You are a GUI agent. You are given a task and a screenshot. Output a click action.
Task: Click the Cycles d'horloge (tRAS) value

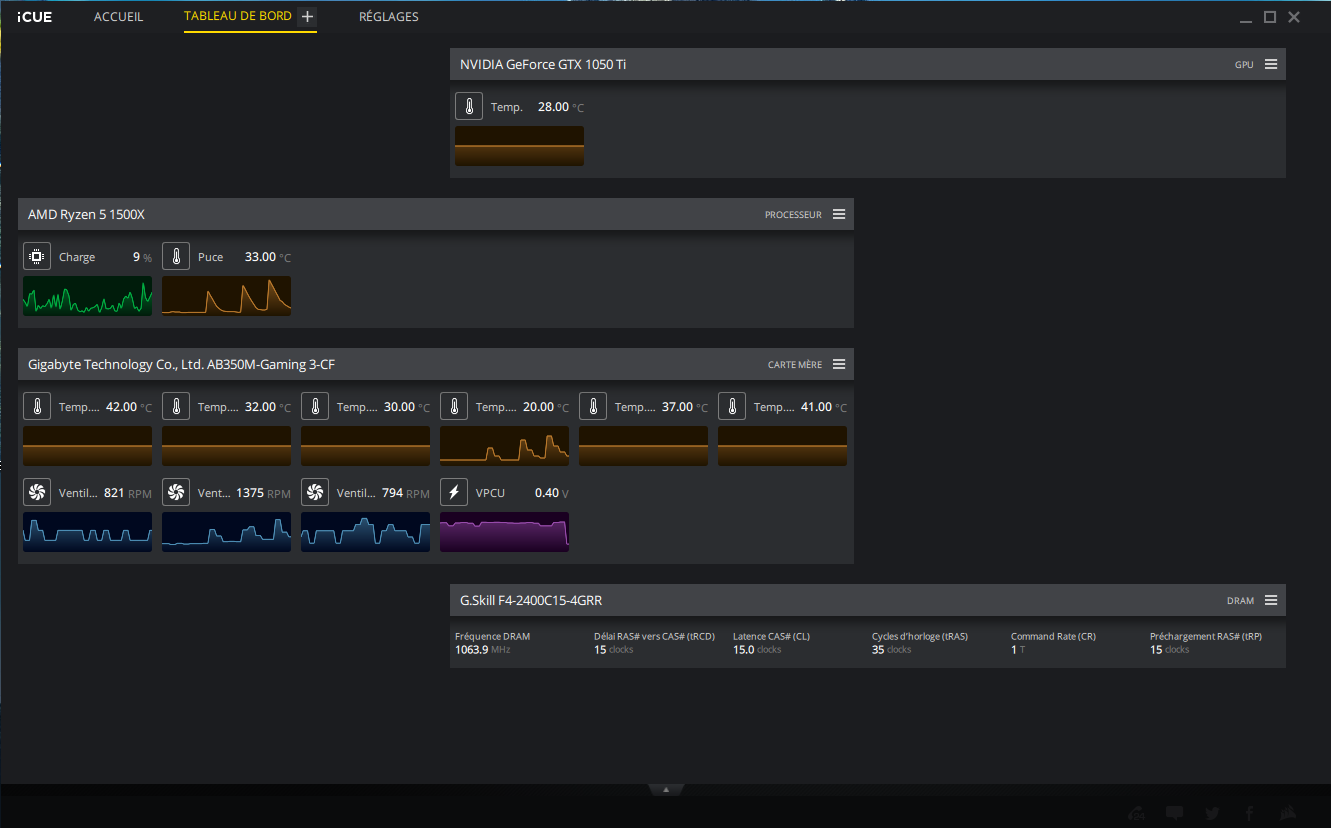pyautogui.click(x=891, y=650)
